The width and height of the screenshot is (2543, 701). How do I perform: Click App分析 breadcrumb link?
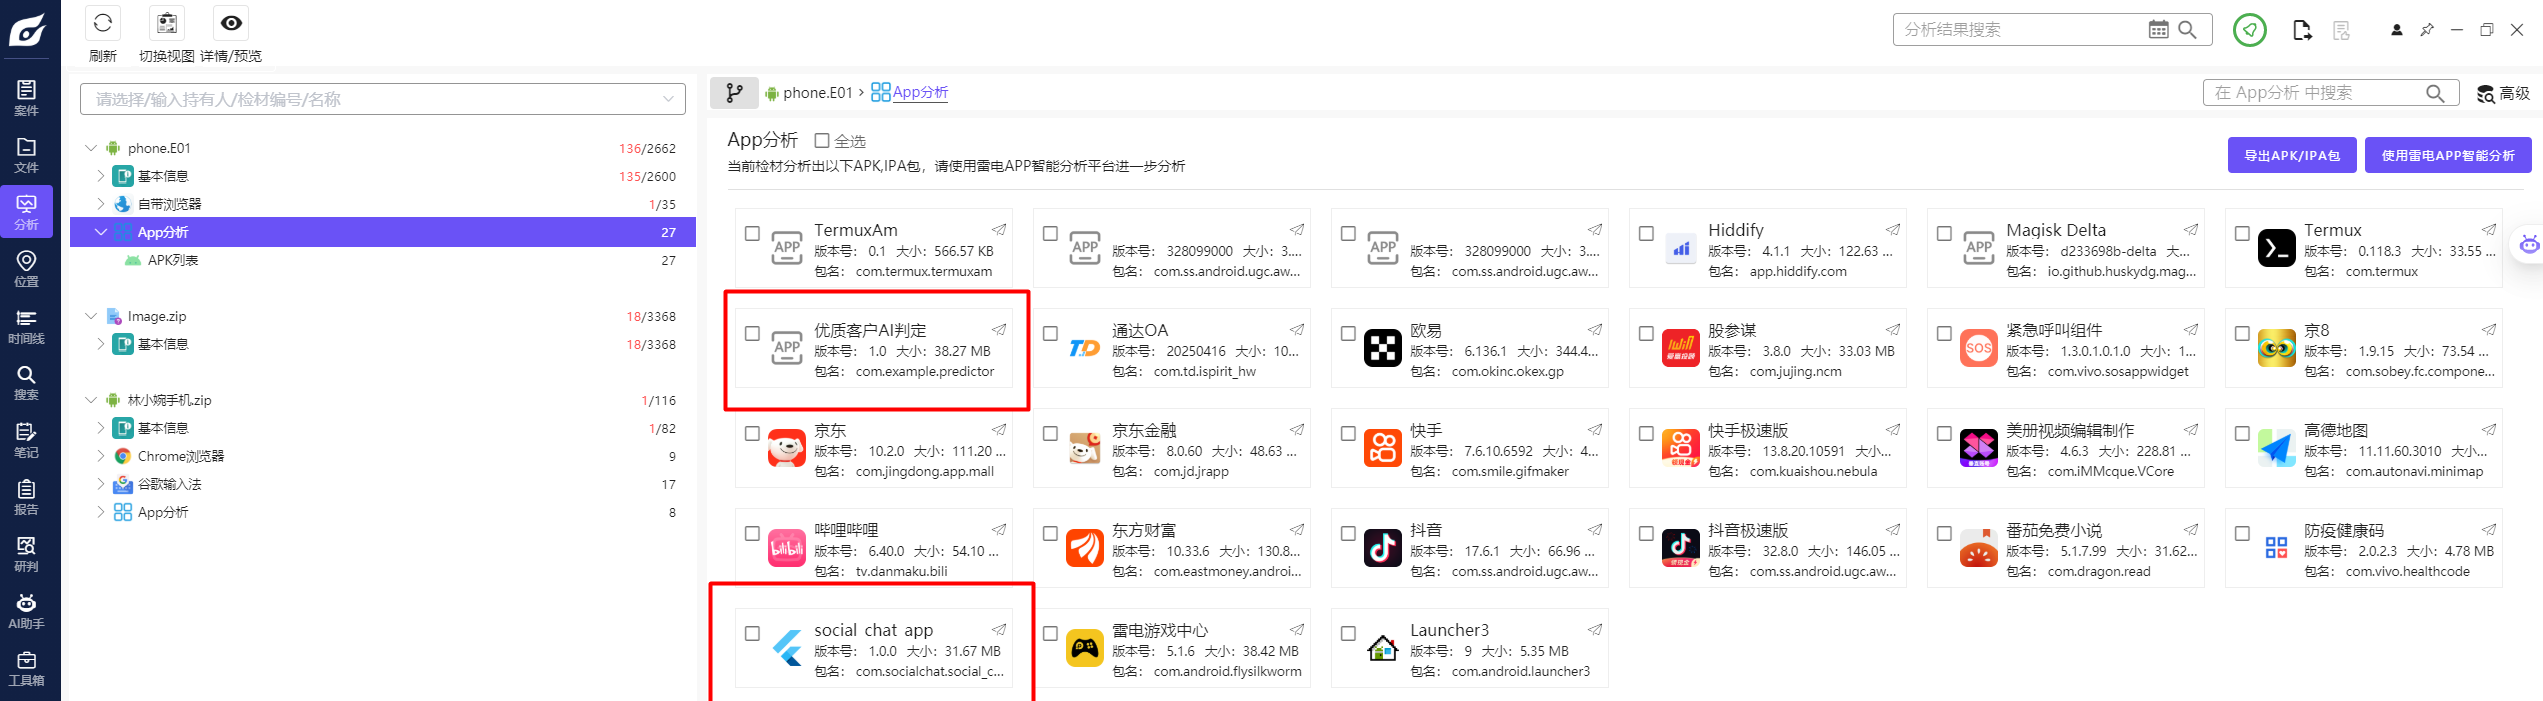920,92
